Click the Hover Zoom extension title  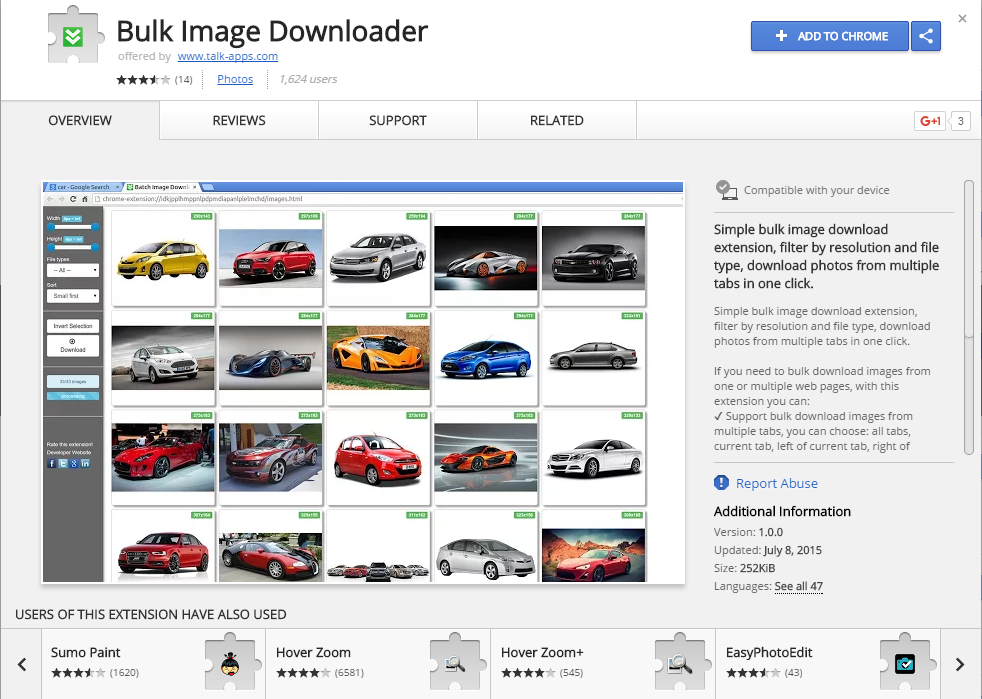[x=313, y=652]
